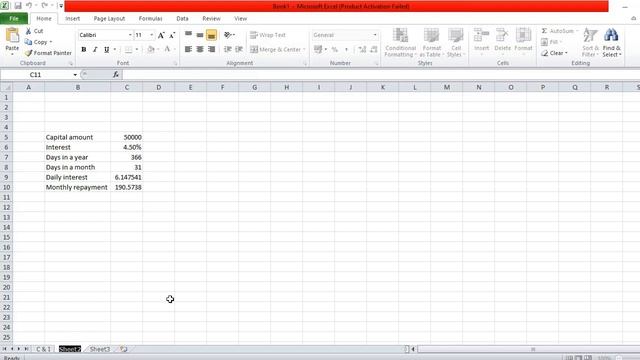Toggle Bottom Align
Image resolution: width=640 pixels, height=360 pixels.
[x=211, y=35]
